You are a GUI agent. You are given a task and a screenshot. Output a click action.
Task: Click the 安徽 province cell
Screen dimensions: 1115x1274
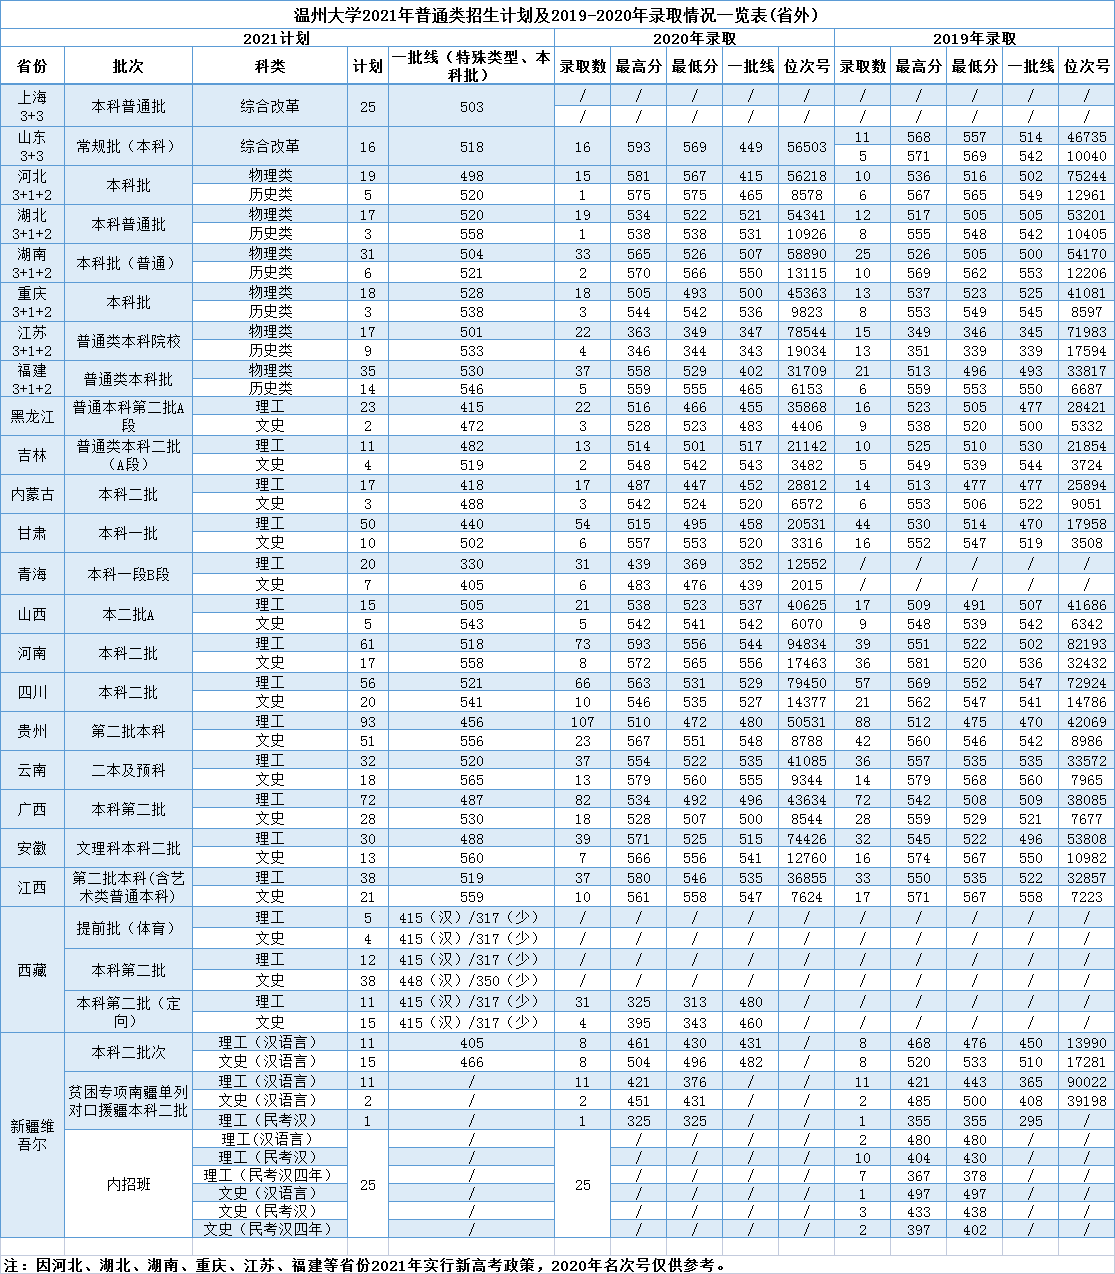32,848
